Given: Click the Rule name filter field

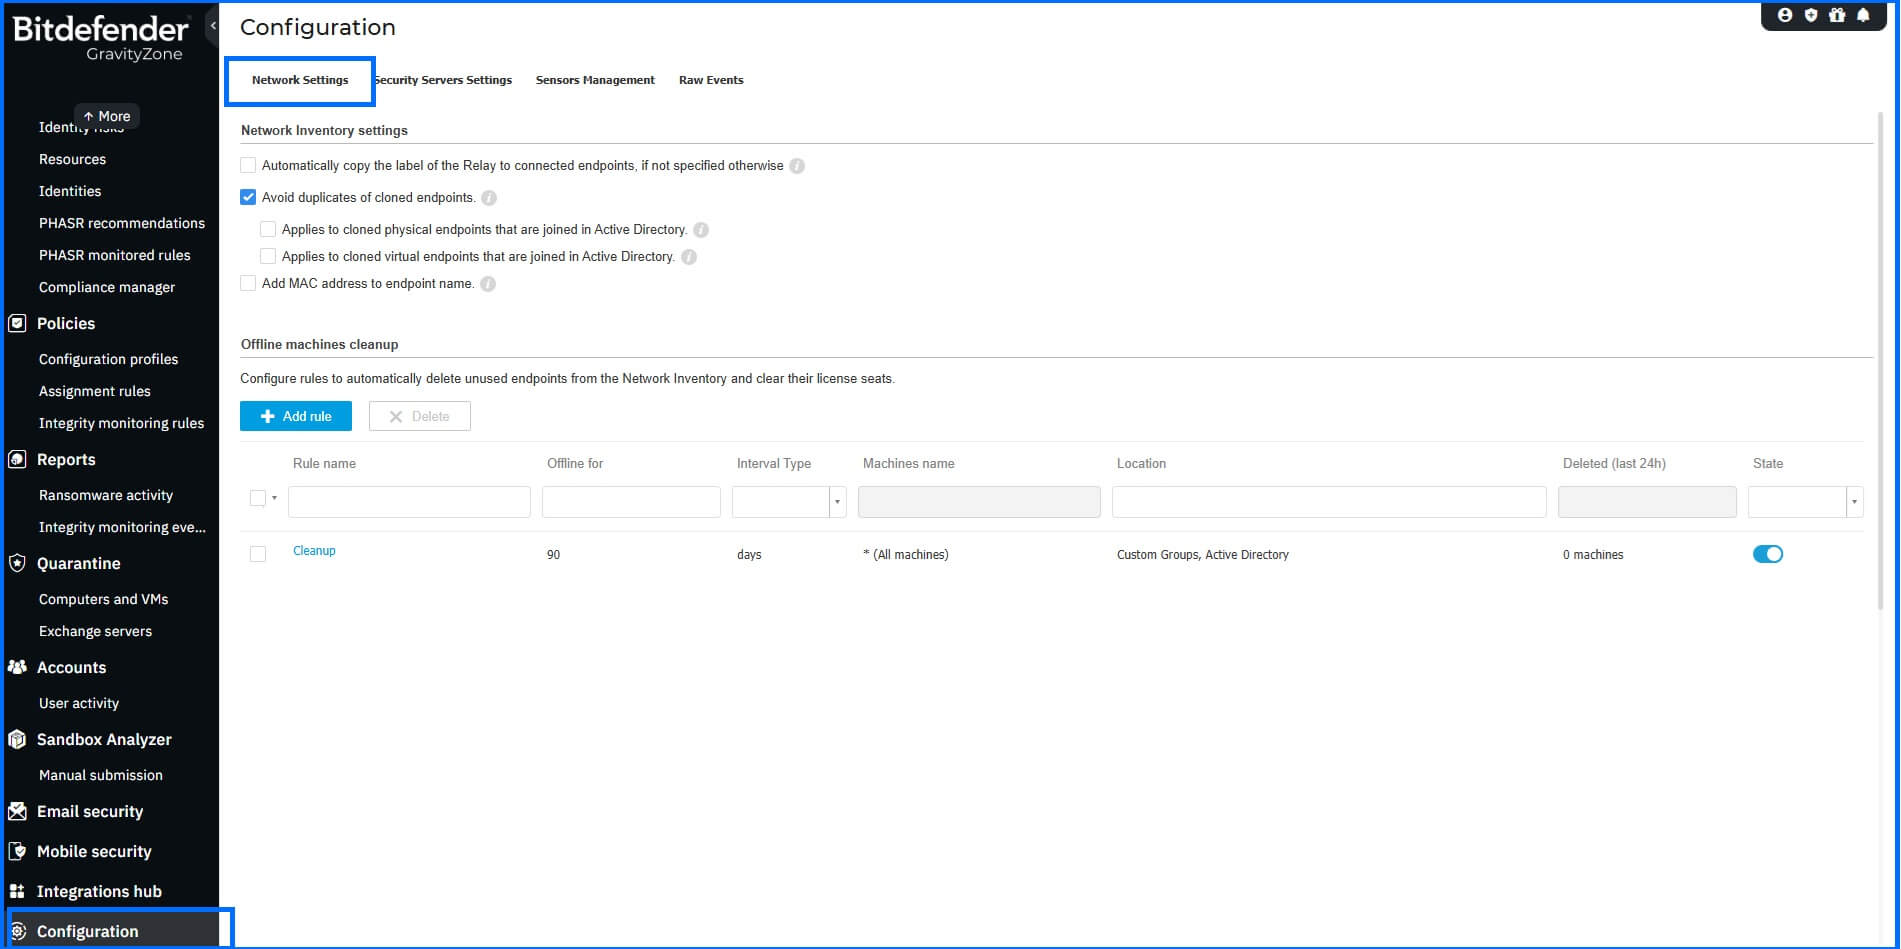Looking at the screenshot, I should 408,501.
